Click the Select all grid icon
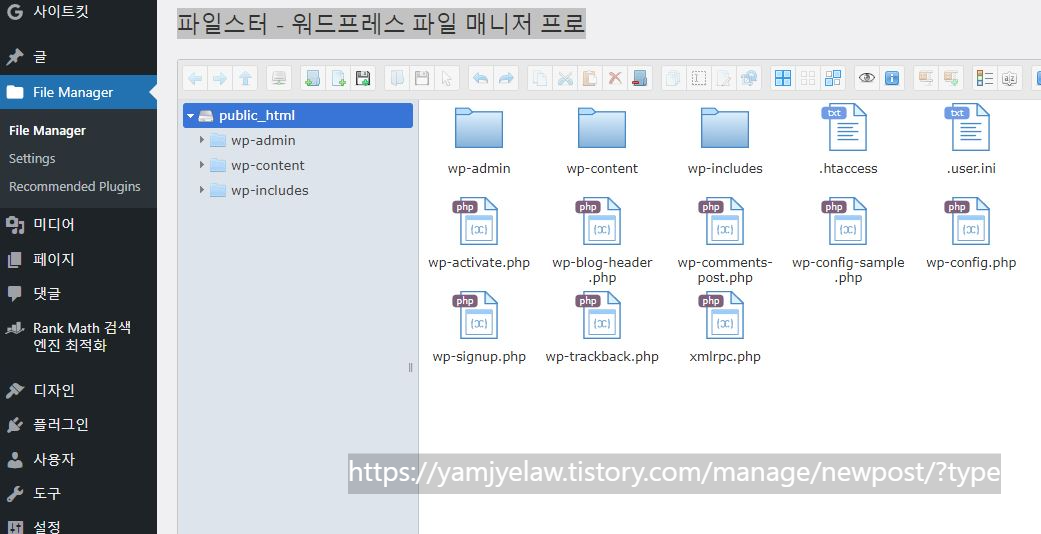This screenshot has height=534, width=1041. (x=783, y=78)
